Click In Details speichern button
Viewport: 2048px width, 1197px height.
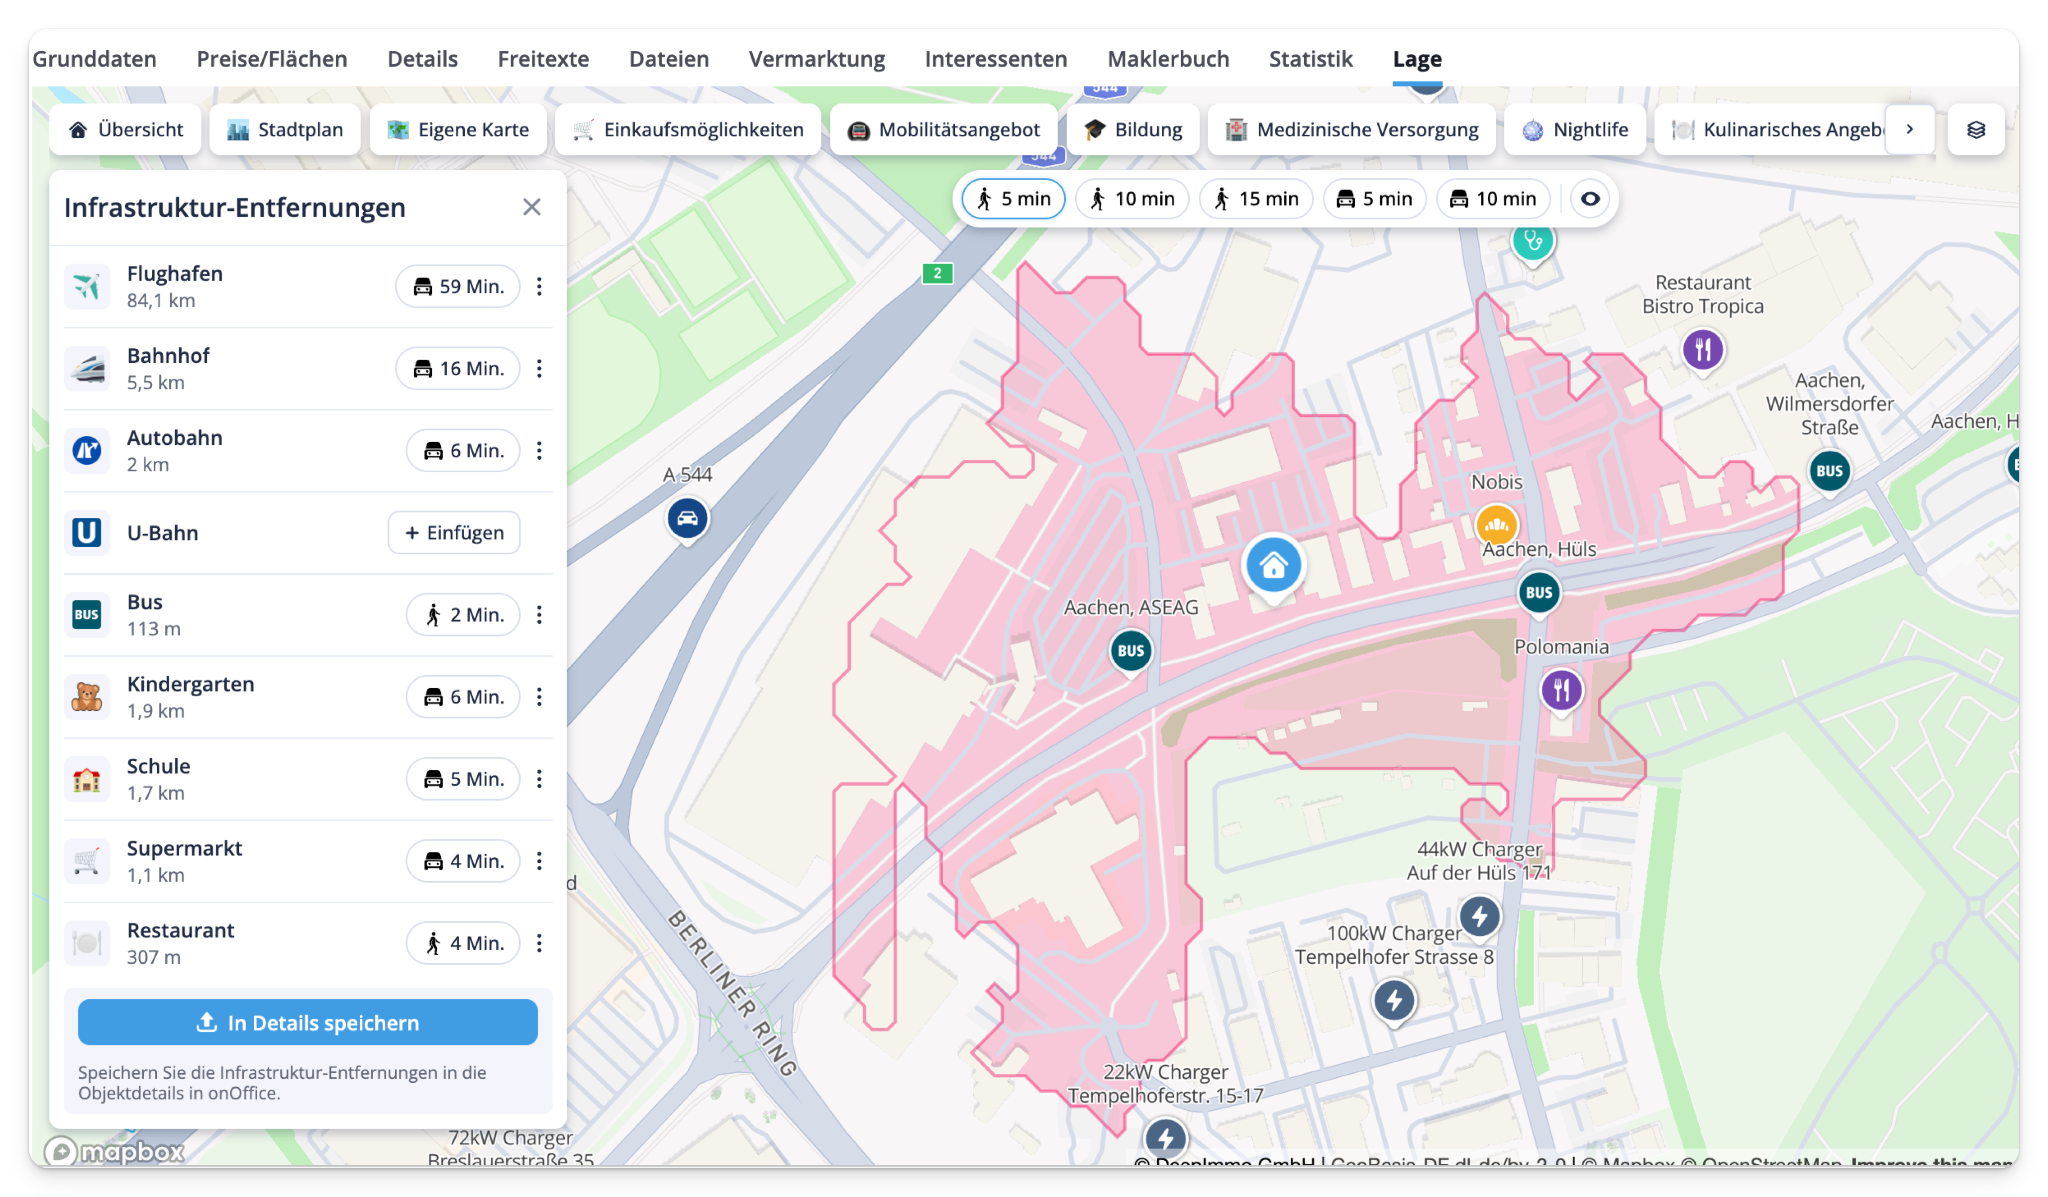coord(308,1022)
